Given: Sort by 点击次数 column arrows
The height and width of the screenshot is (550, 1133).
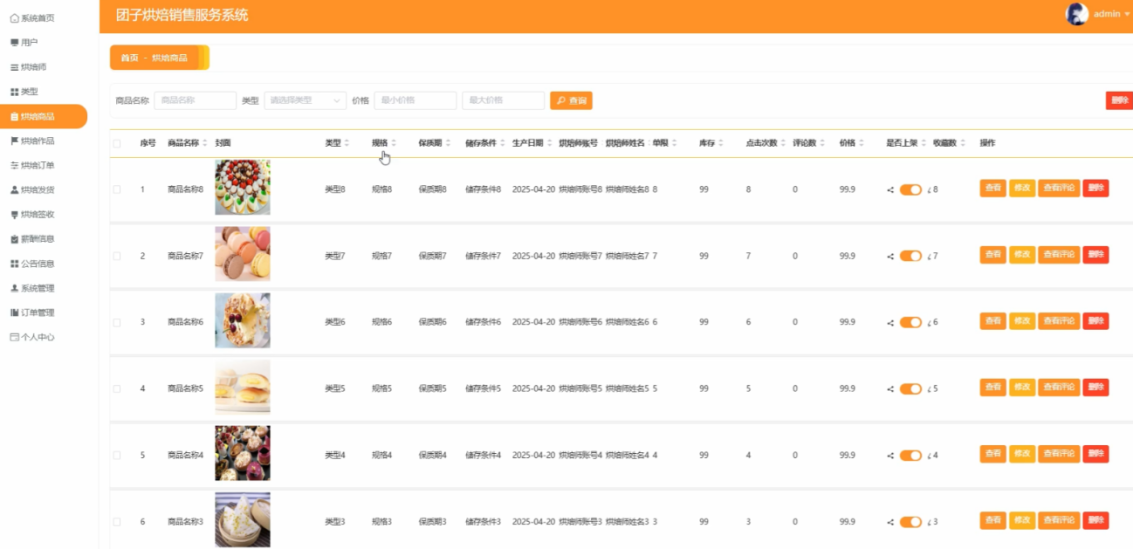Looking at the screenshot, I should [x=783, y=143].
